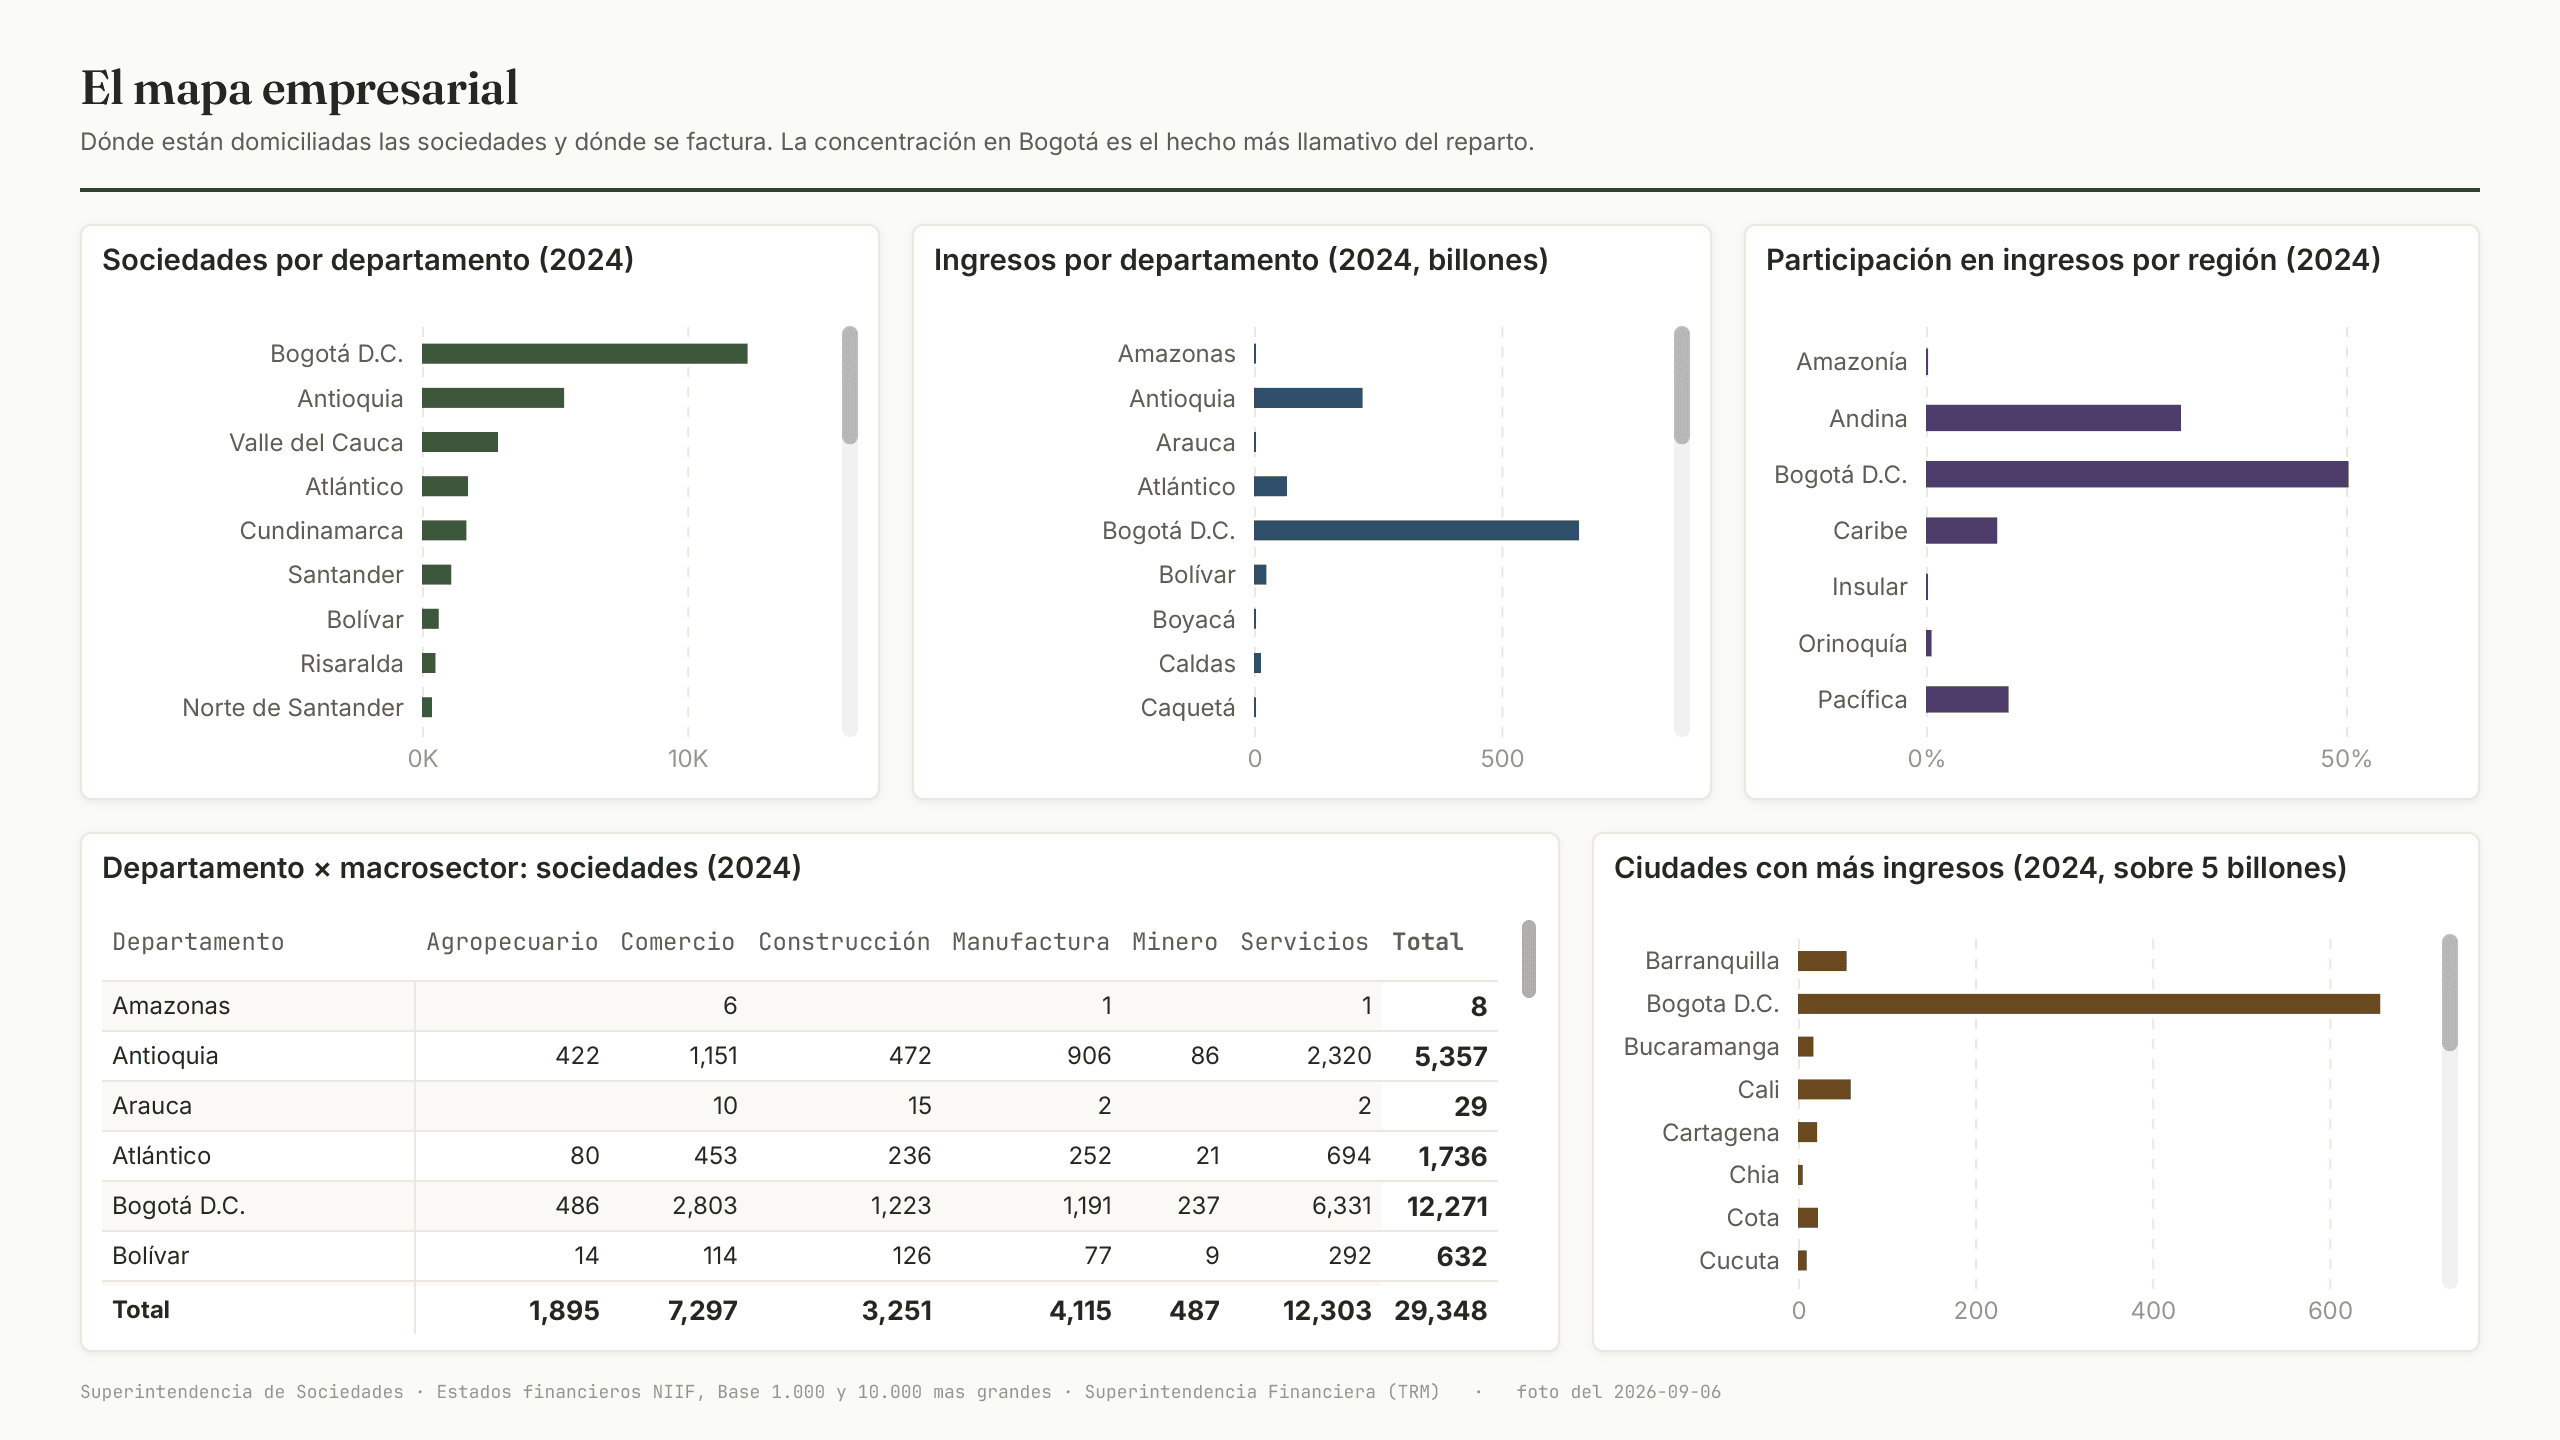Click the 1,736 Atlántico total cell

[1453, 1157]
